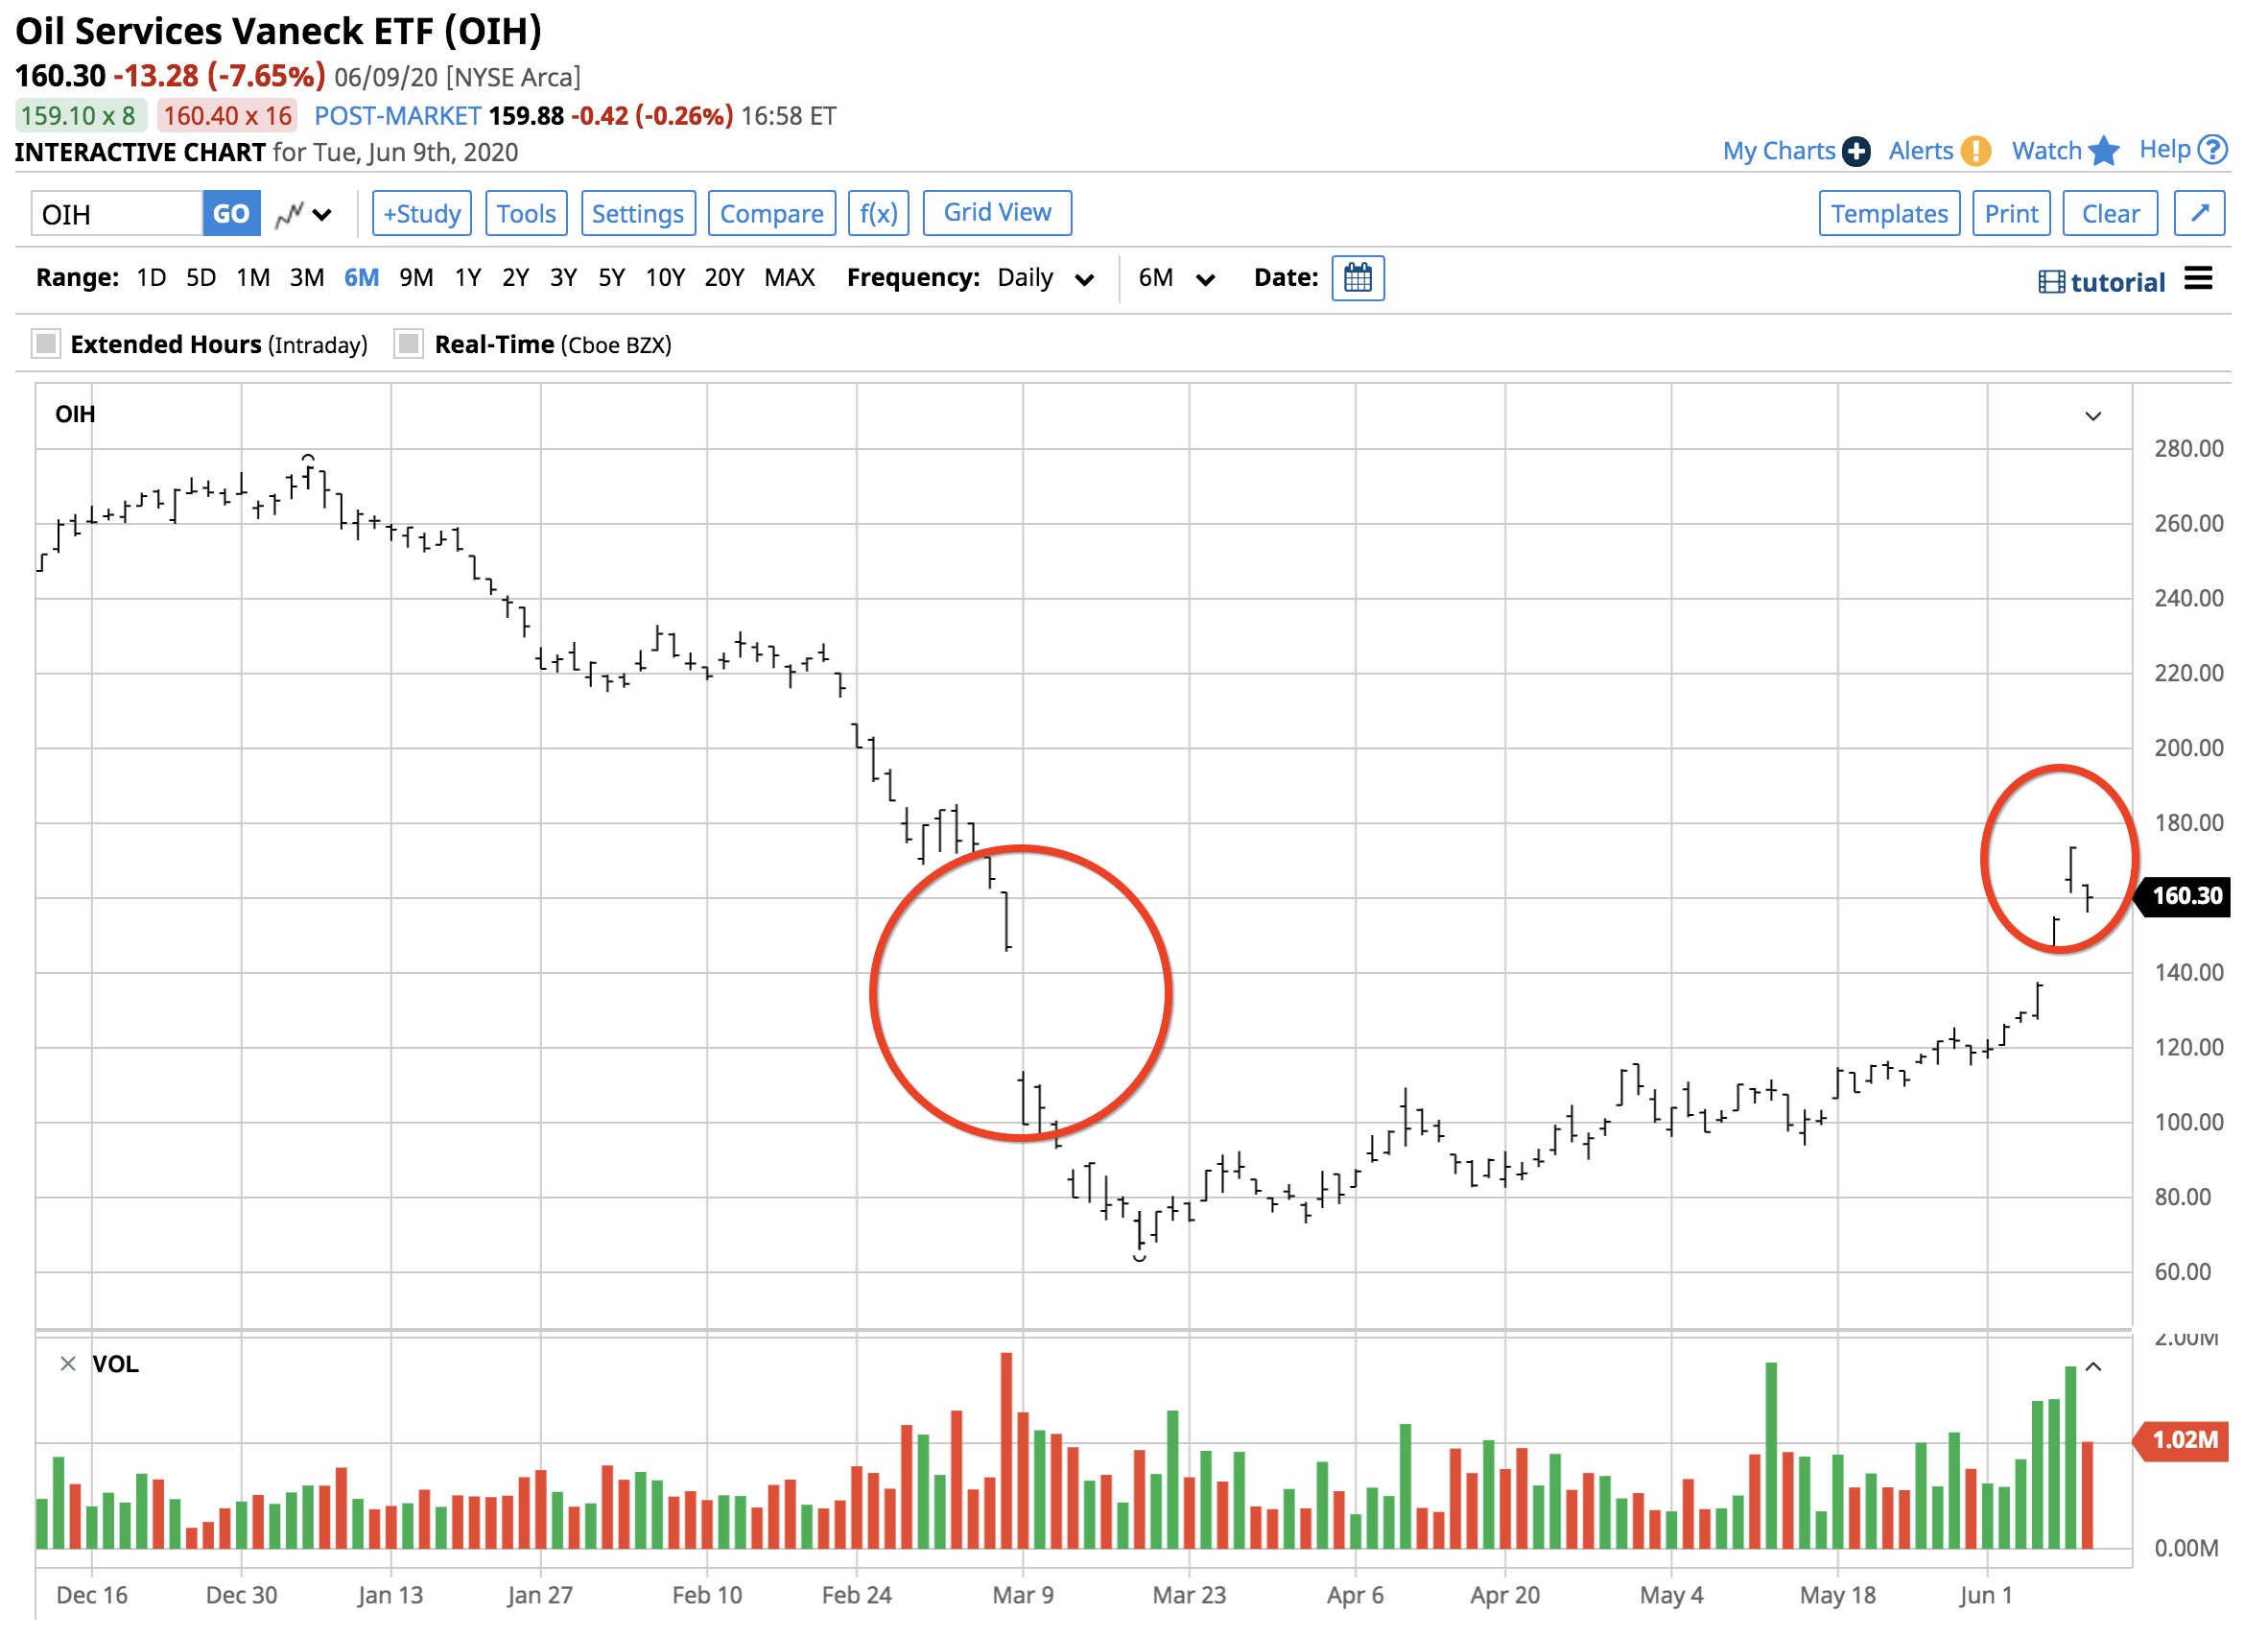Viewport: 2268px width, 1637px height.
Task: Collapse the VOL pane chevron
Action: point(2093,1367)
